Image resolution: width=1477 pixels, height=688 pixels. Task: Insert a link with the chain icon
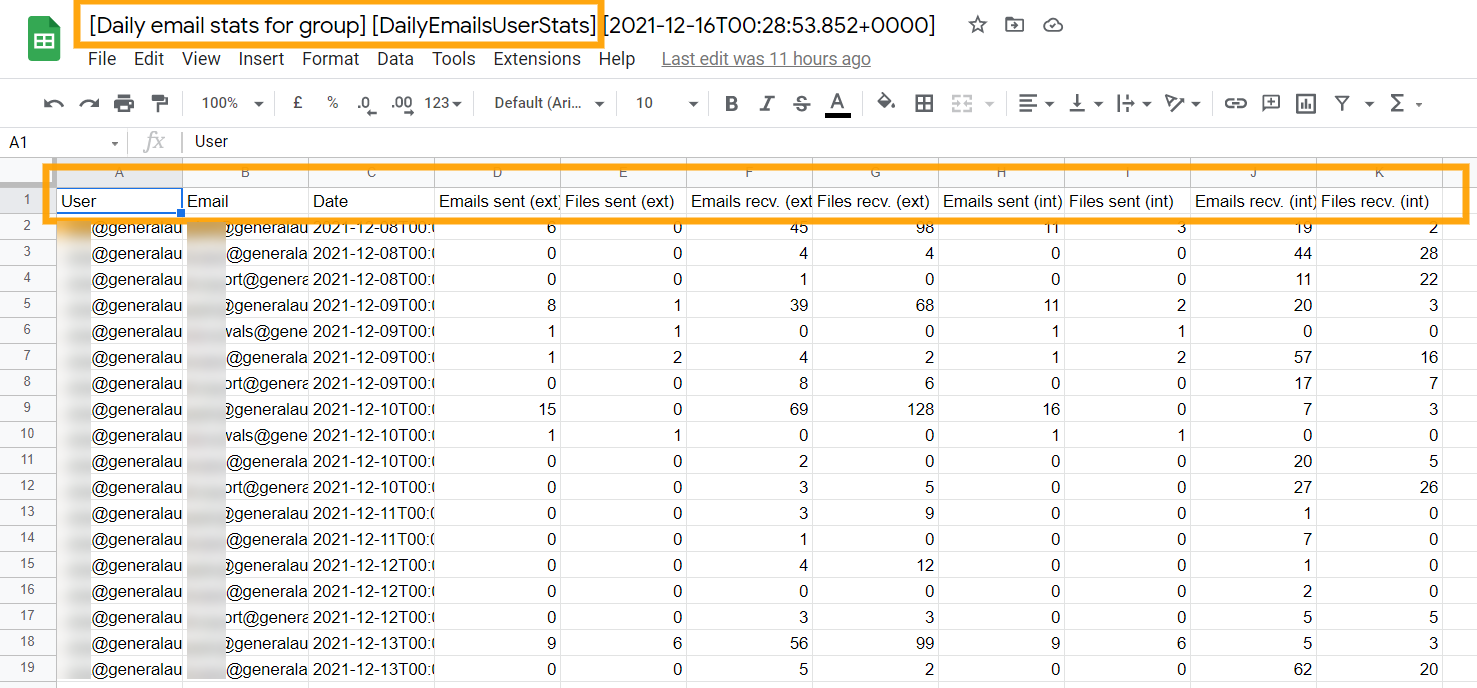tap(1236, 103)
